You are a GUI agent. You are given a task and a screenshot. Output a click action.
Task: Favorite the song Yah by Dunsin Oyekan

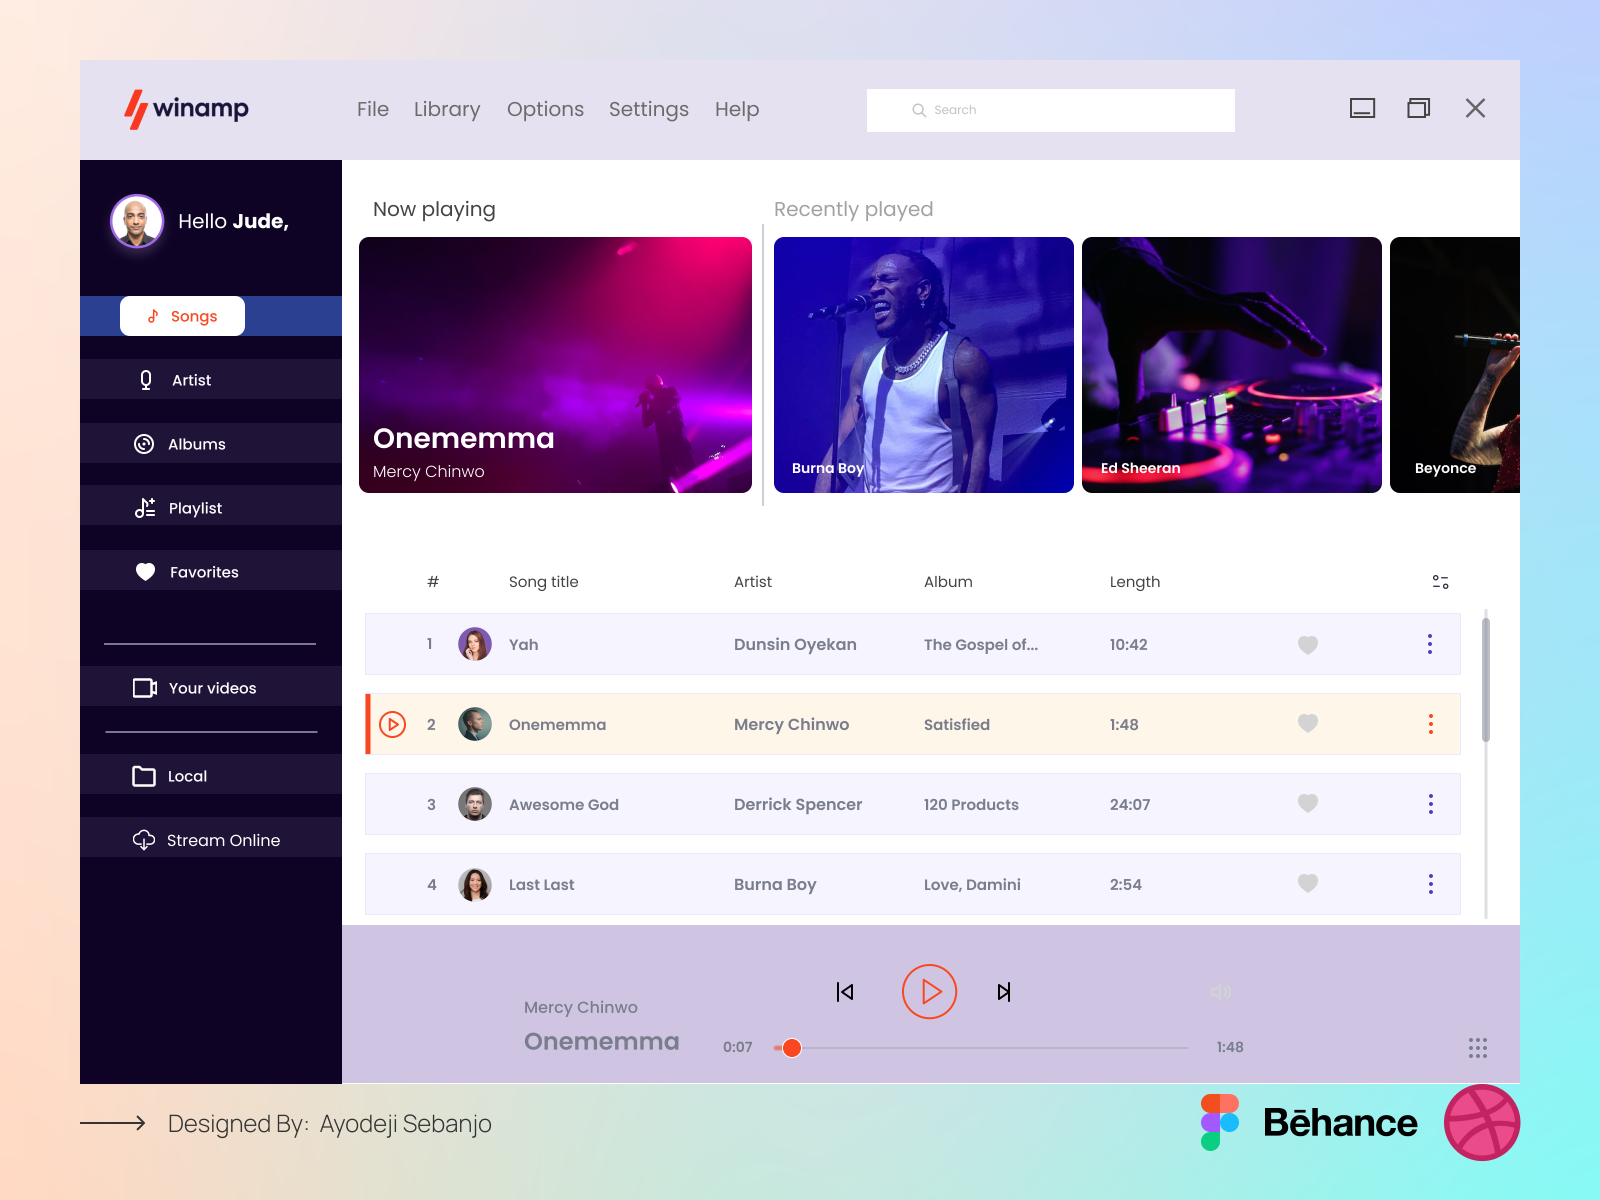1307,644
